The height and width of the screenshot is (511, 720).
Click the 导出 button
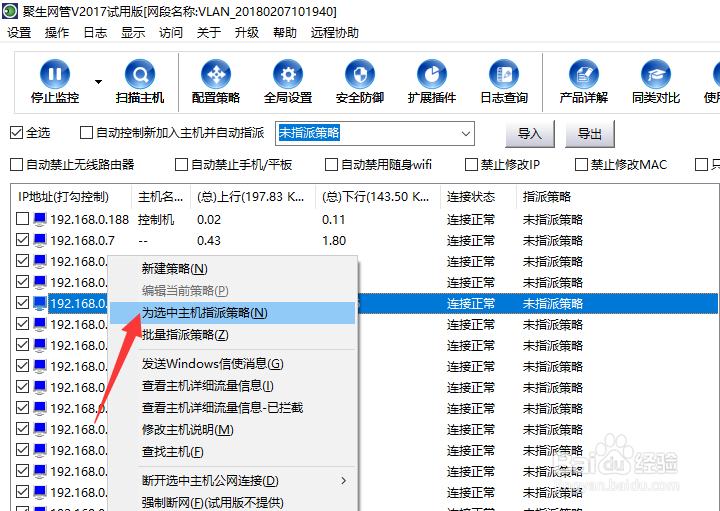(590, 134)
